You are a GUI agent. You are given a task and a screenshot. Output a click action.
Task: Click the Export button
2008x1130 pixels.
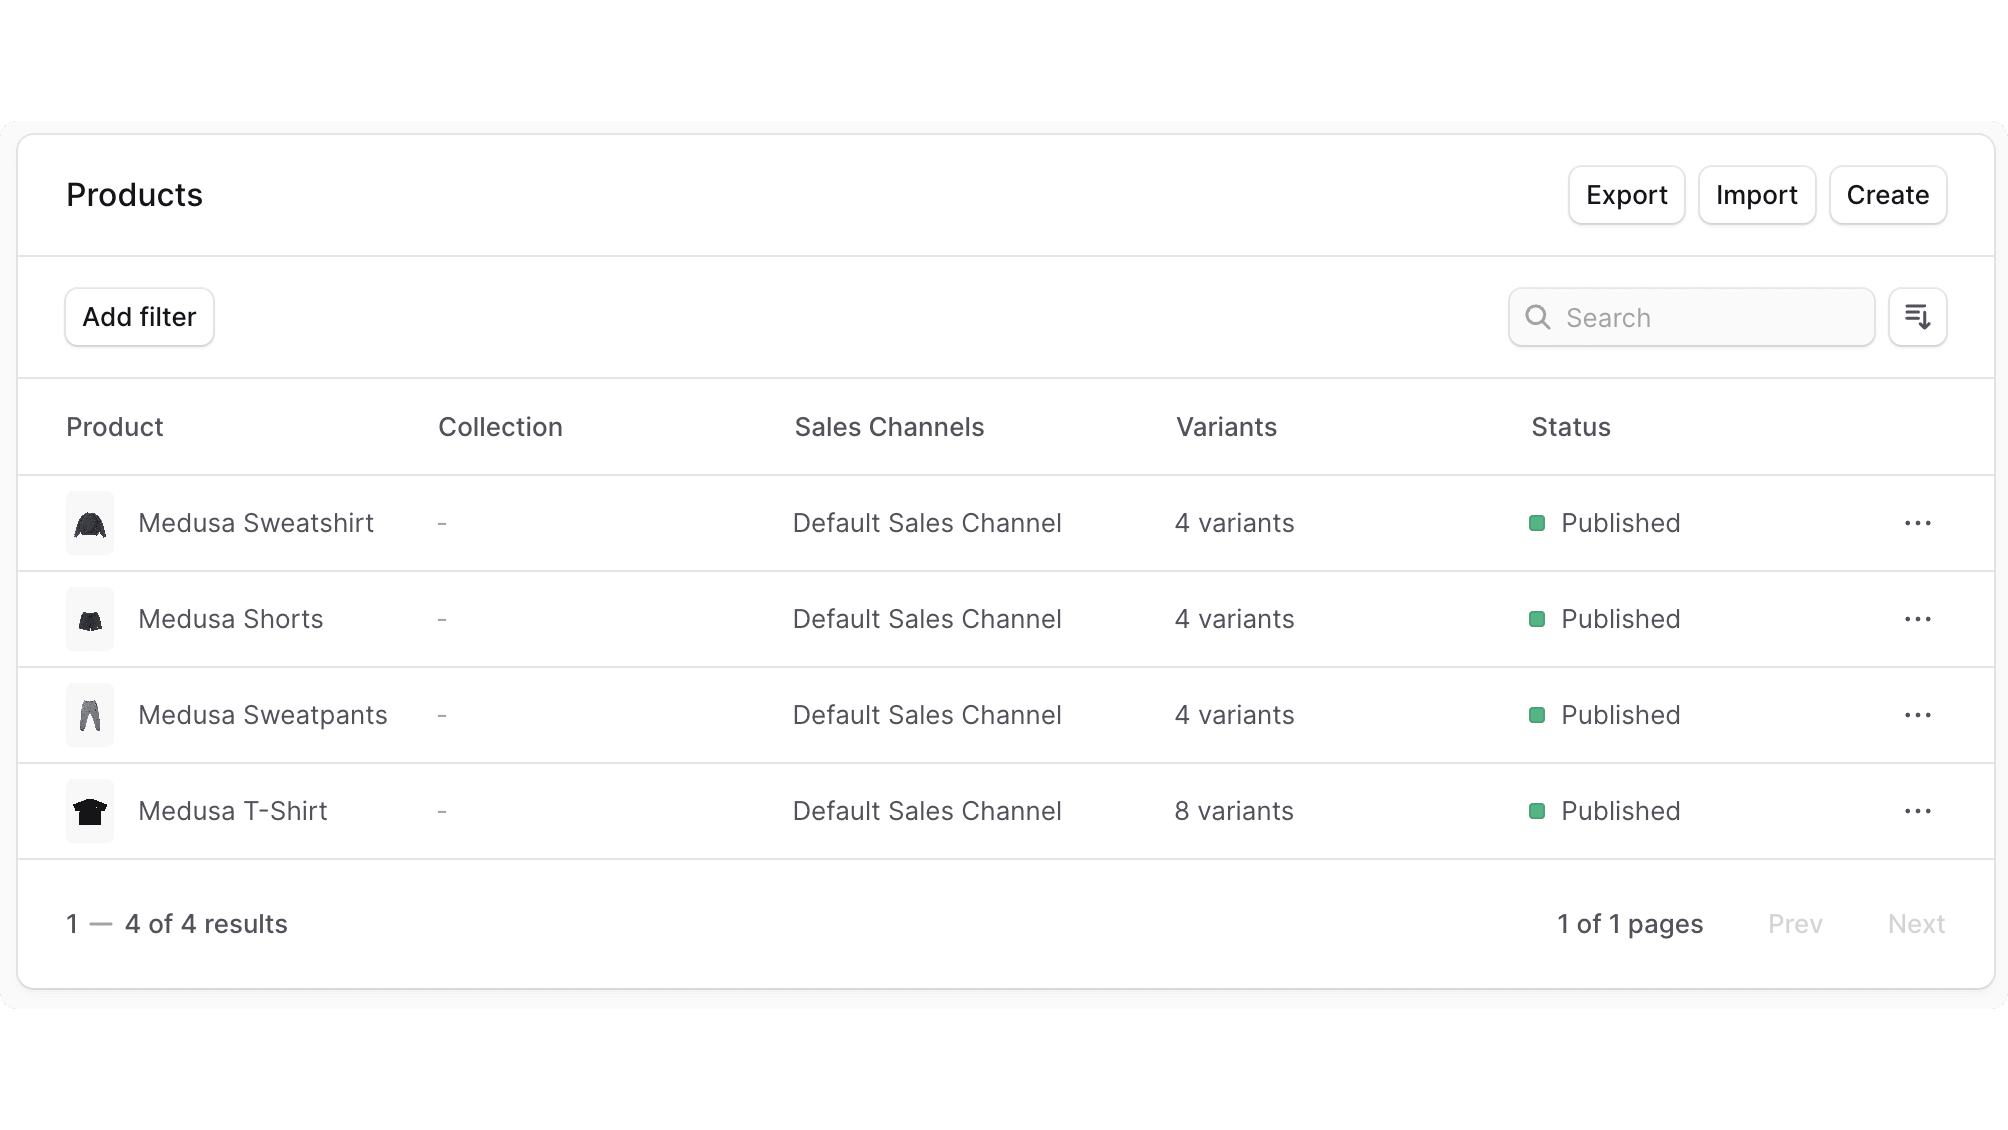pyautogui.click(x=1626, y=195)
